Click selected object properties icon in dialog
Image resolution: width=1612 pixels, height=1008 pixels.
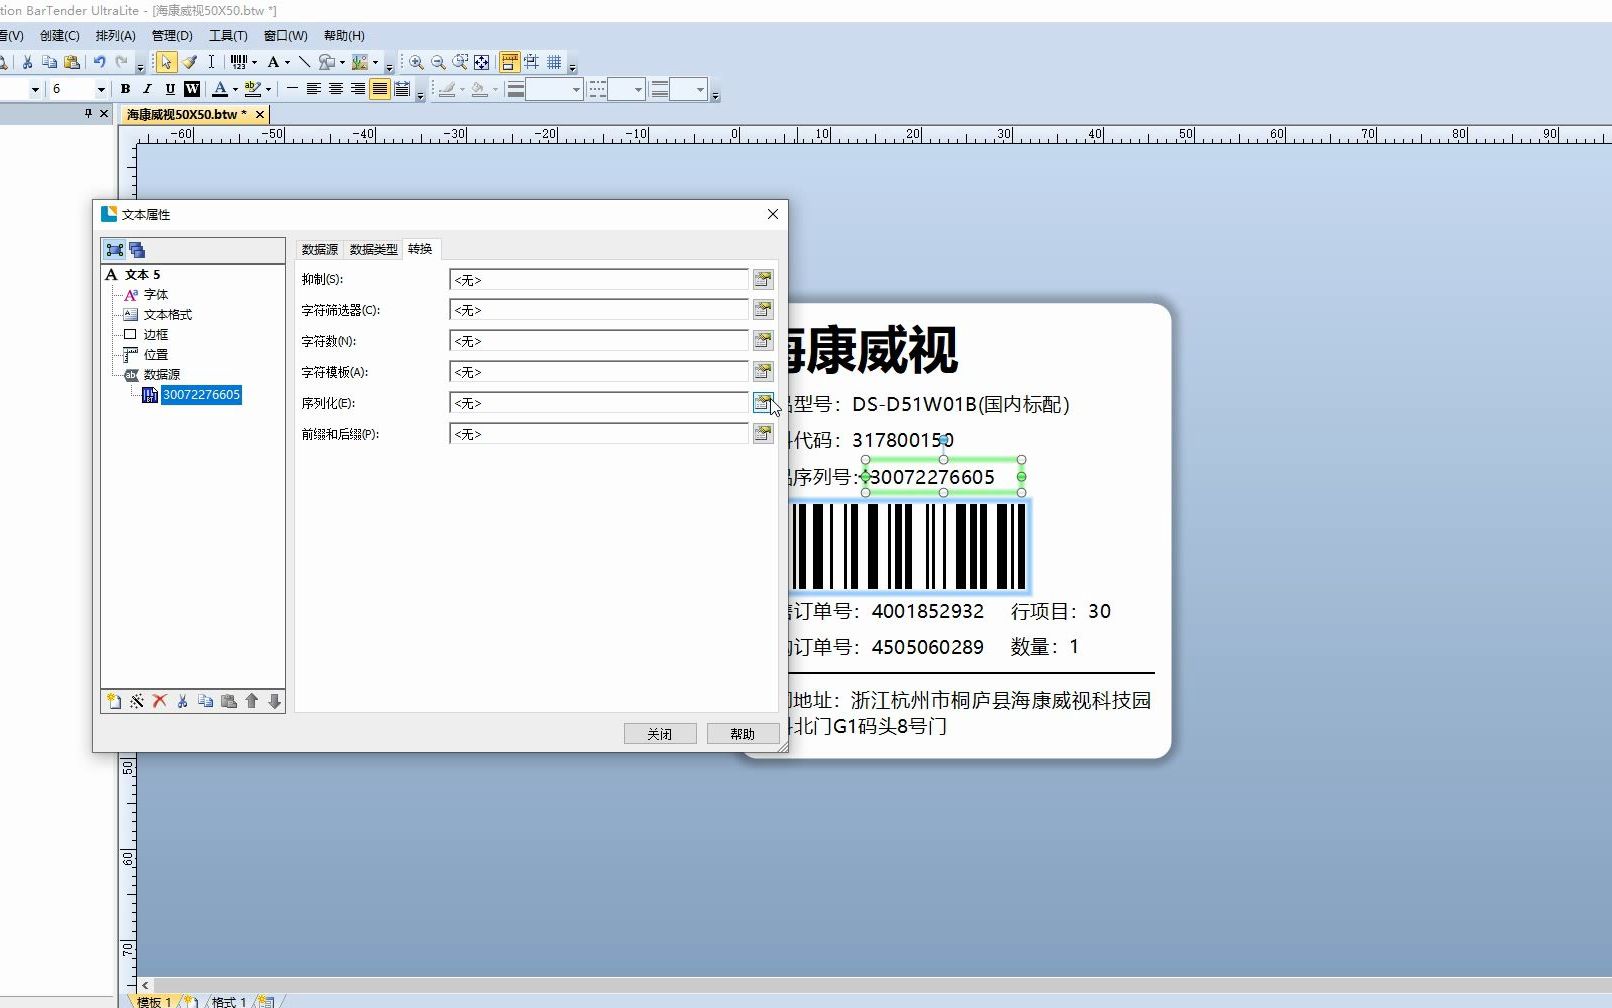click(115, 250)
